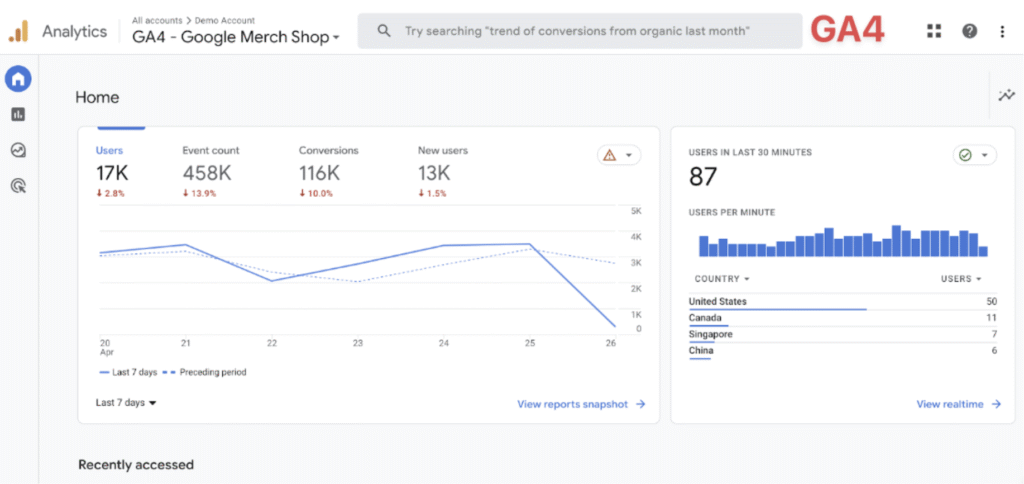The width and height of the screenshot is (1024, 484).
Task: Click the Help question mark icon
Action: click(969, 31)
